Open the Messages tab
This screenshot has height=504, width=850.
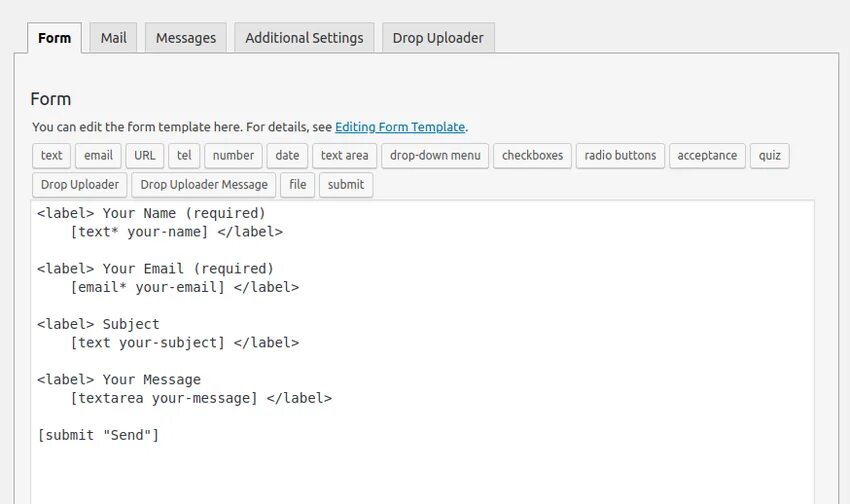tap(186, 38)
